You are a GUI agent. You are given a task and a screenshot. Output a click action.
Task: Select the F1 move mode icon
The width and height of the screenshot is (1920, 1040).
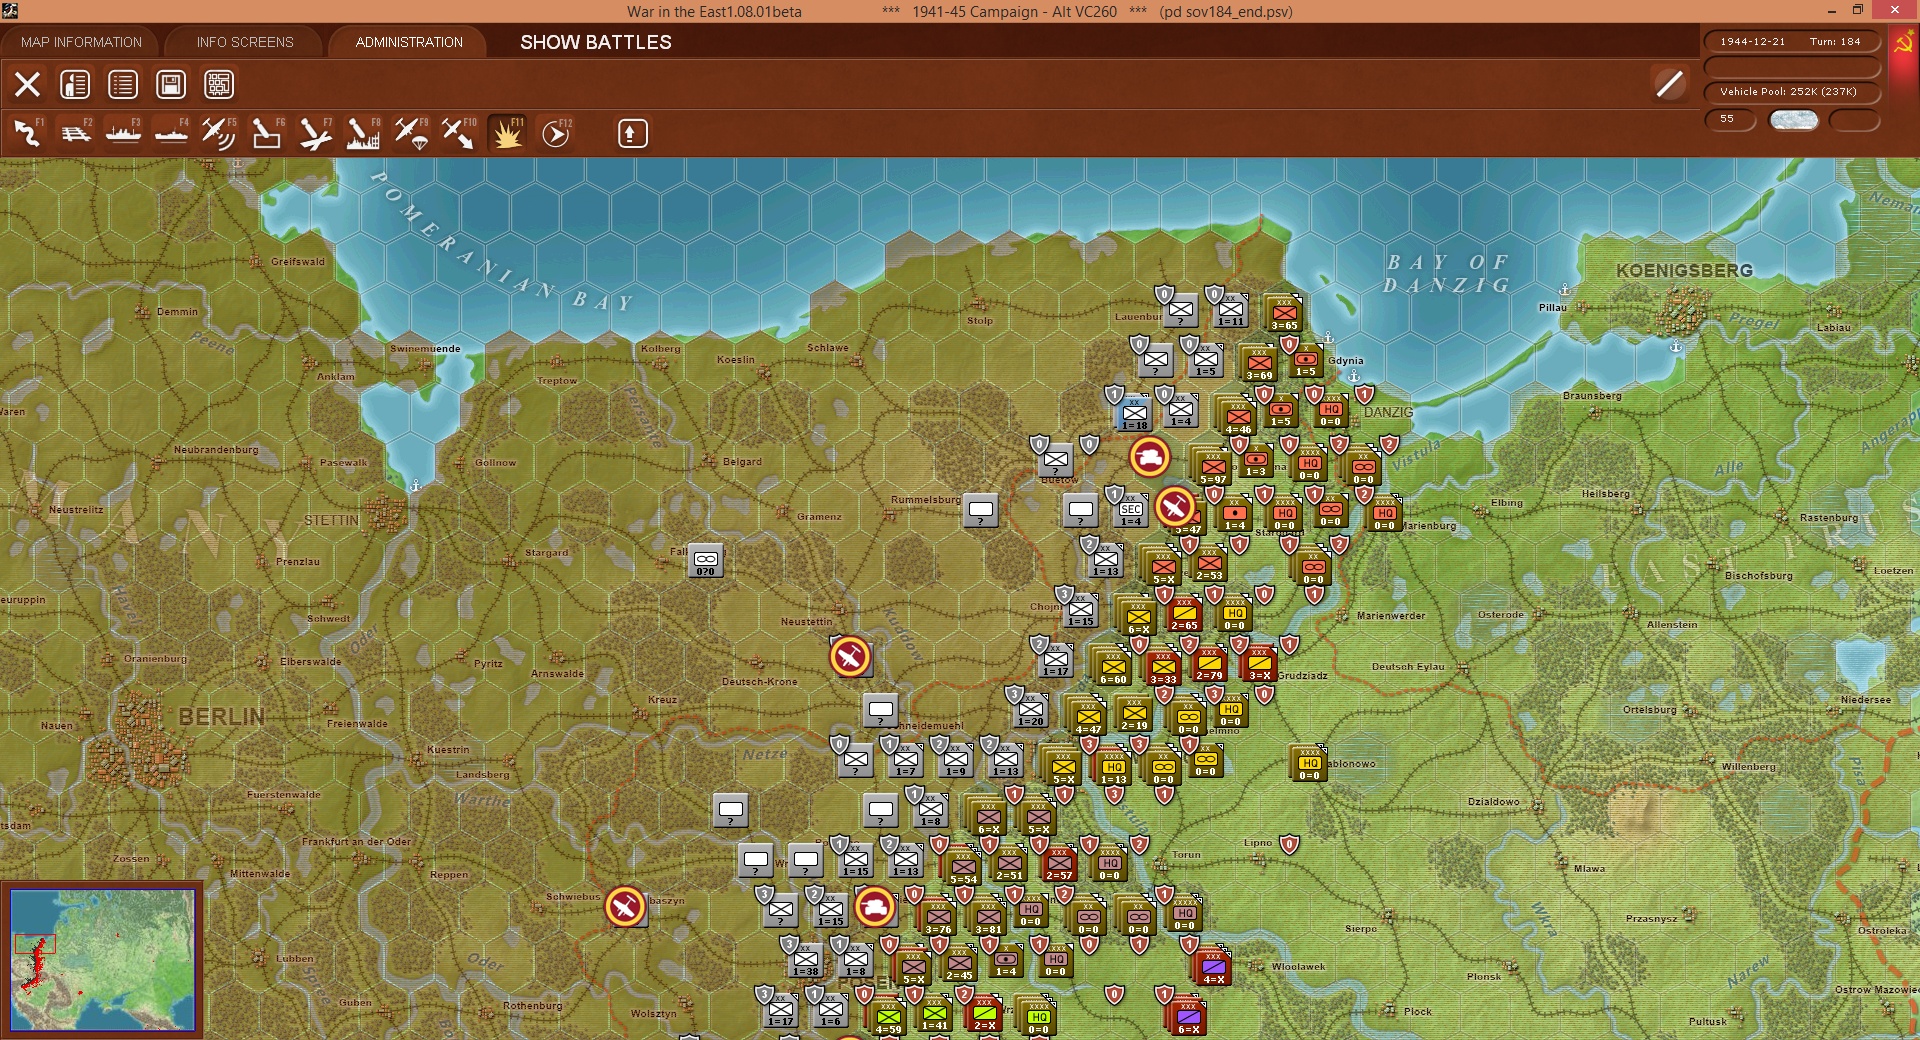point(27,133)
